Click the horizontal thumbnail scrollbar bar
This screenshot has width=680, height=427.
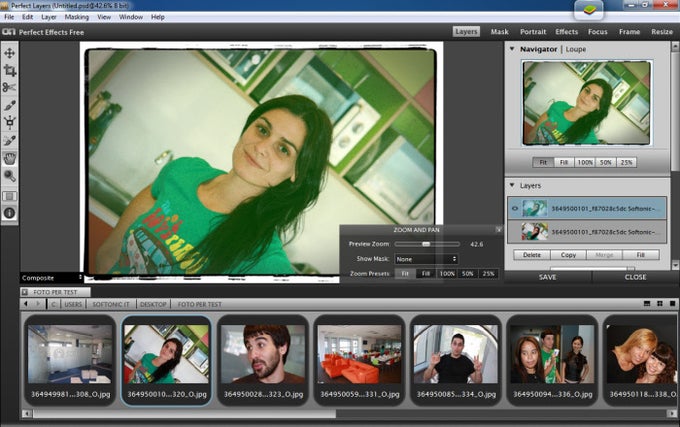point(185,414)
